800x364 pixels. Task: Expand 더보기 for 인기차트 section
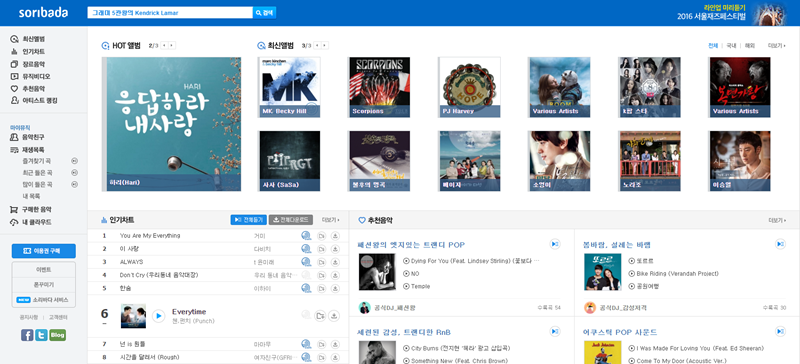click(x=330, y=220)
